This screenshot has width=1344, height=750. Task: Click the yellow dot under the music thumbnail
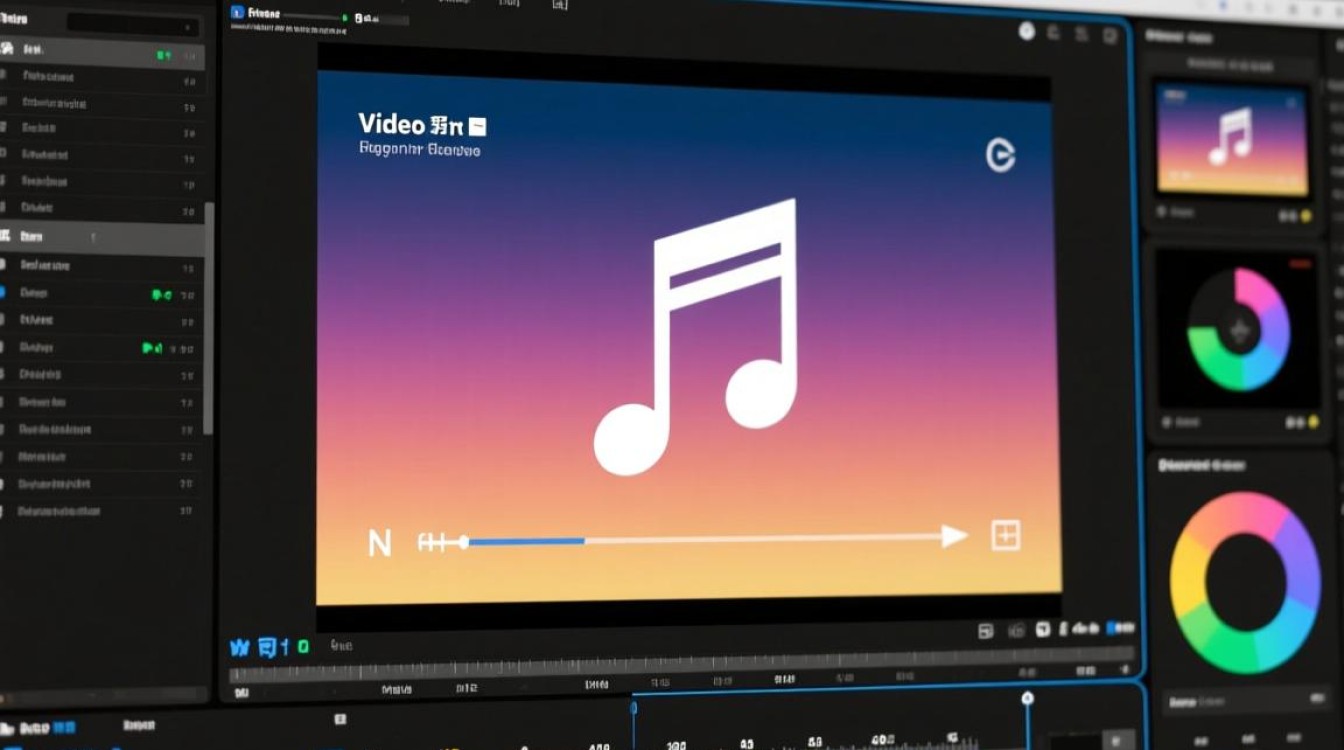pyautogui.click(x=1305, y=215)
